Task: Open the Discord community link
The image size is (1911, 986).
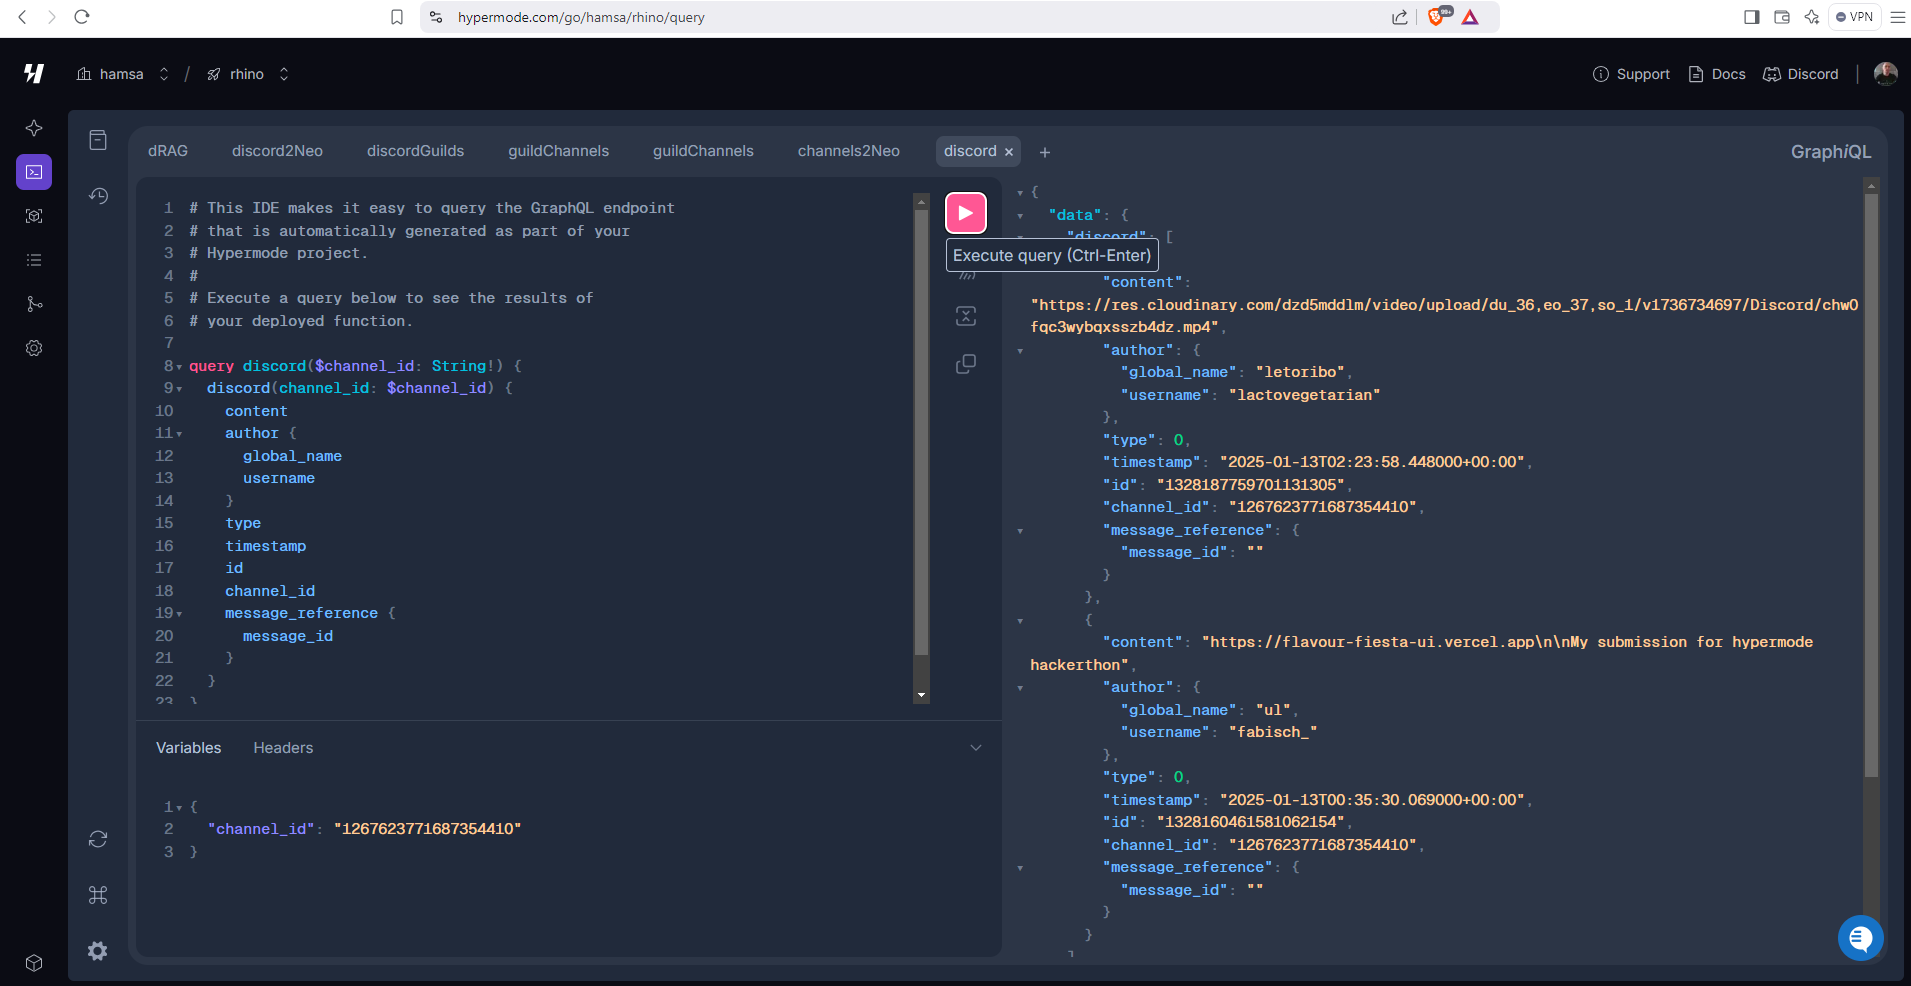Action: (x=1801, y=74)
